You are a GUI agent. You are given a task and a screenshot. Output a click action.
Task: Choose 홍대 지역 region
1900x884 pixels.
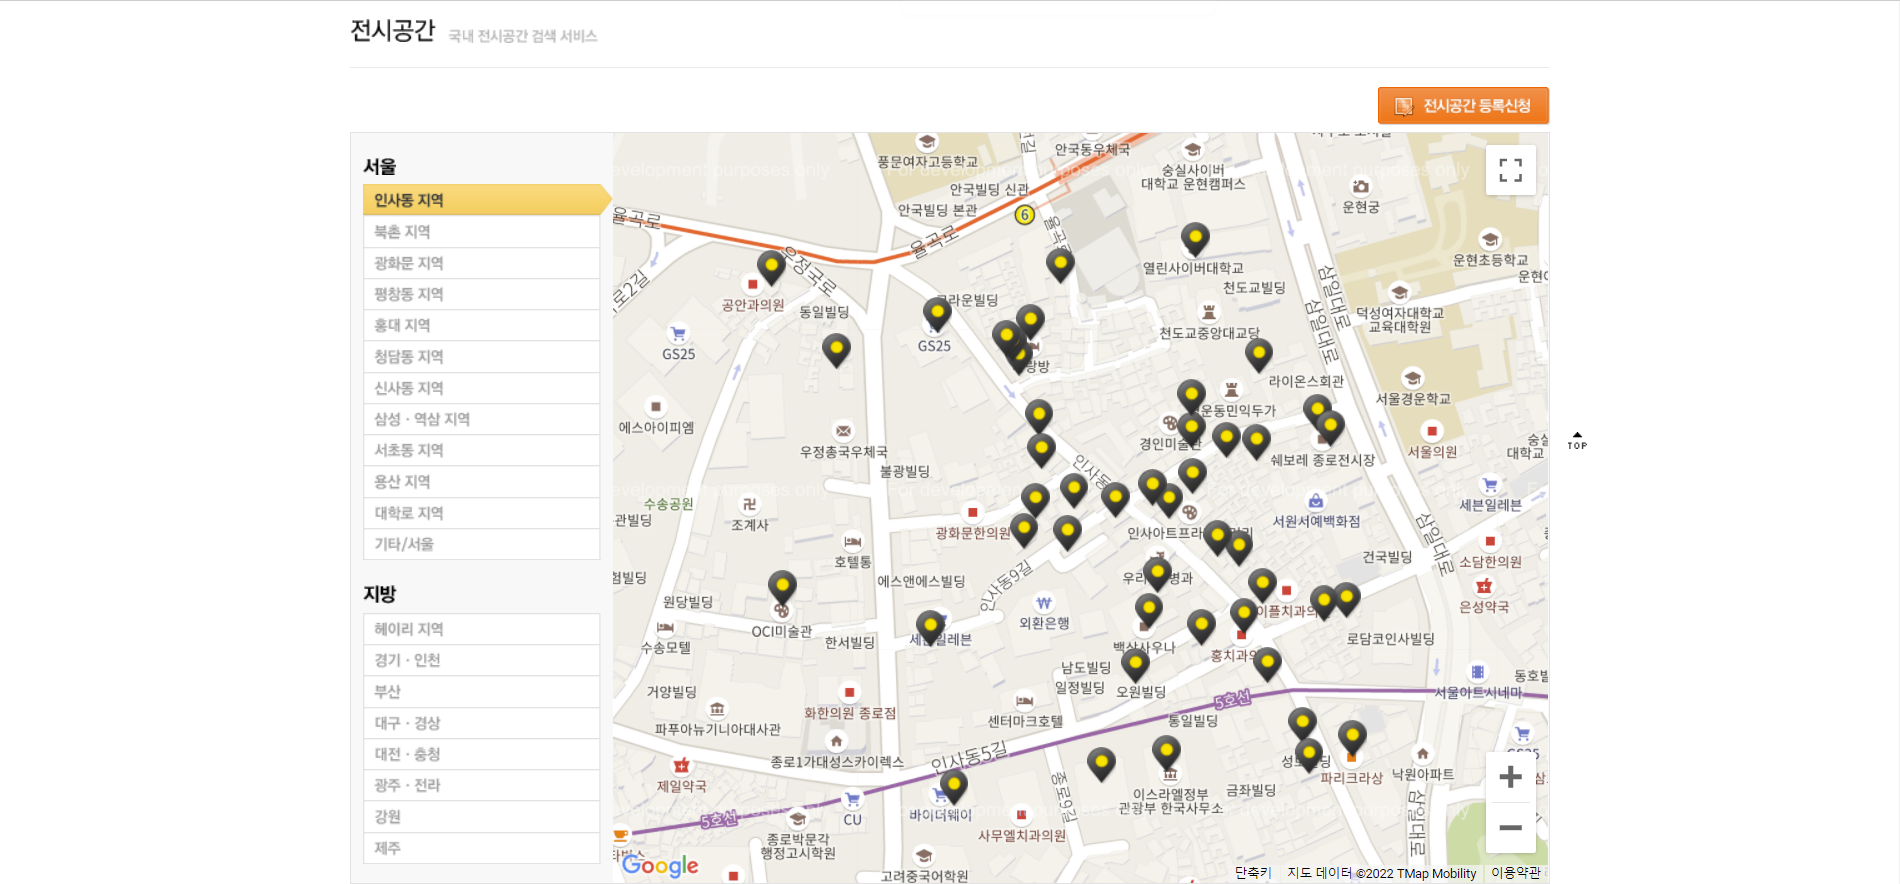(x=481, y=325)
